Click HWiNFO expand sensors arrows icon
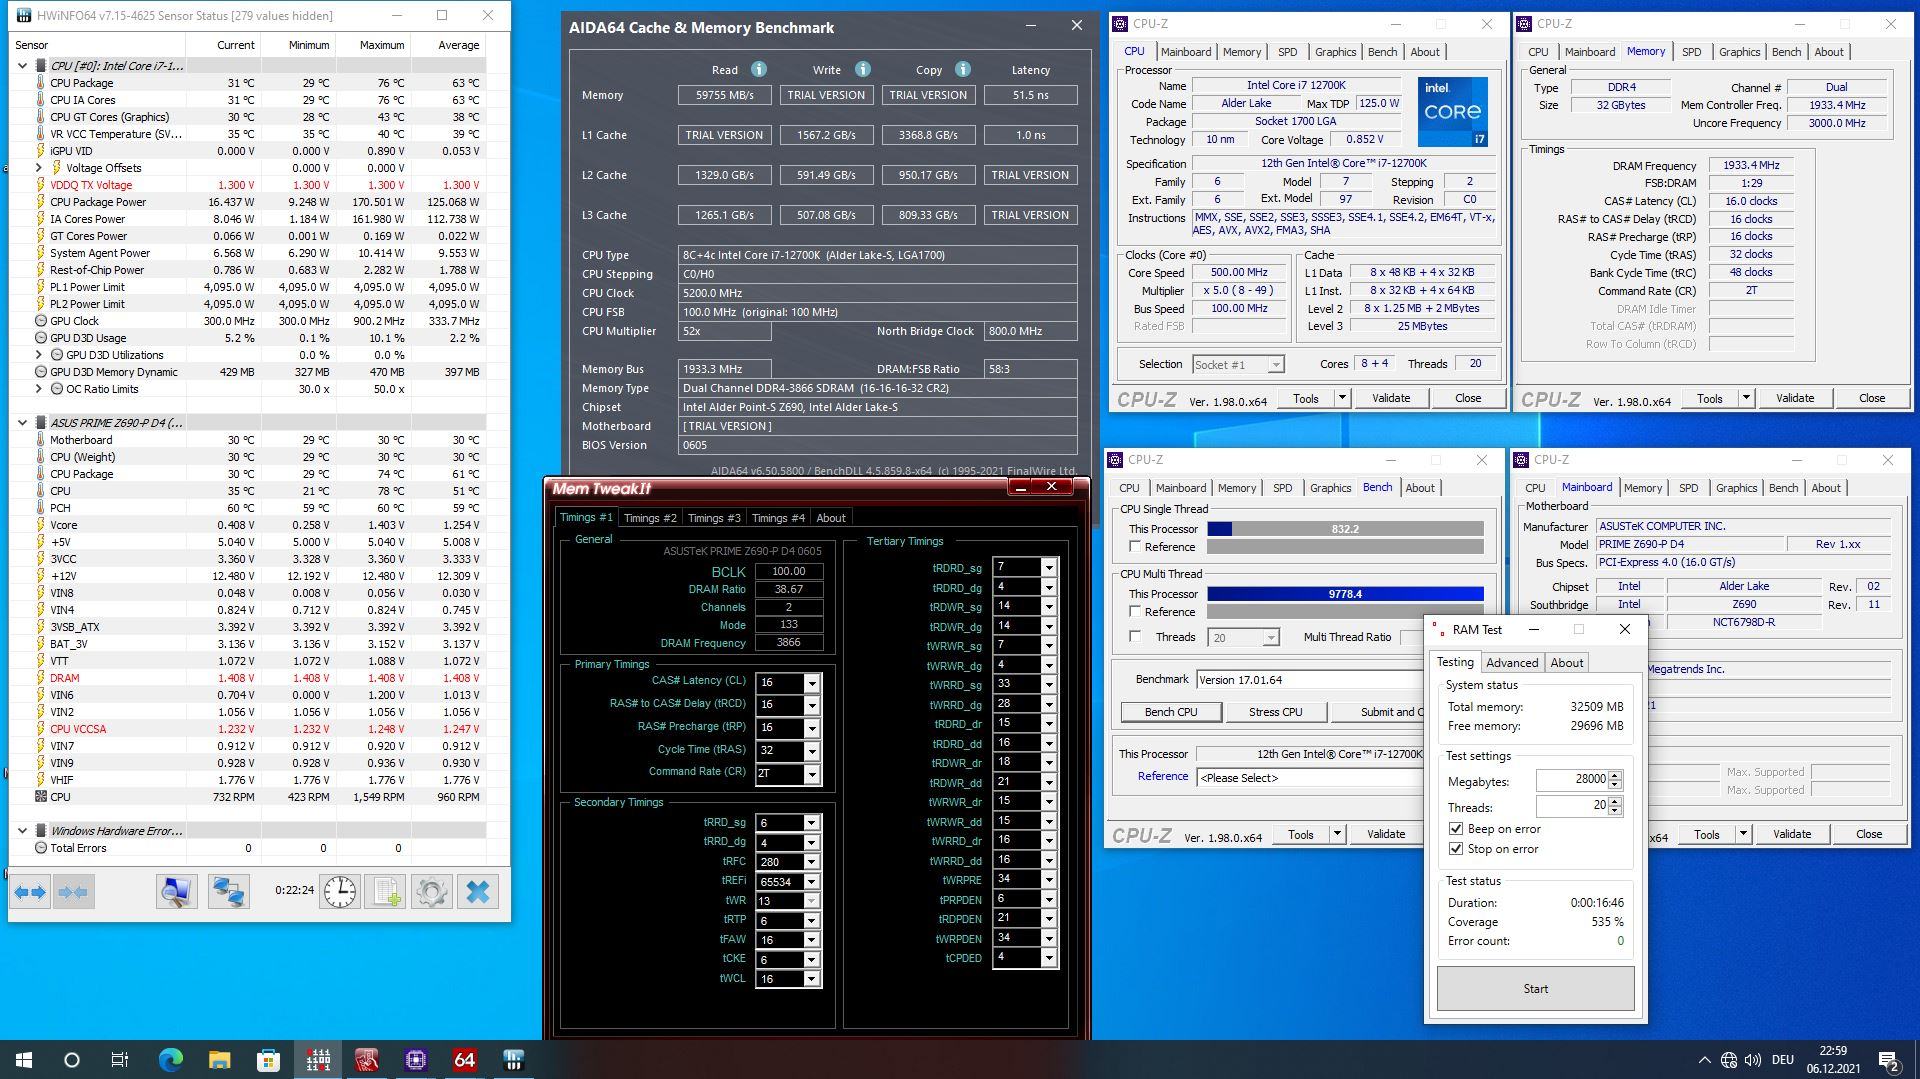This screenshot has height=1079, width=1920. [x=30, y=892]
